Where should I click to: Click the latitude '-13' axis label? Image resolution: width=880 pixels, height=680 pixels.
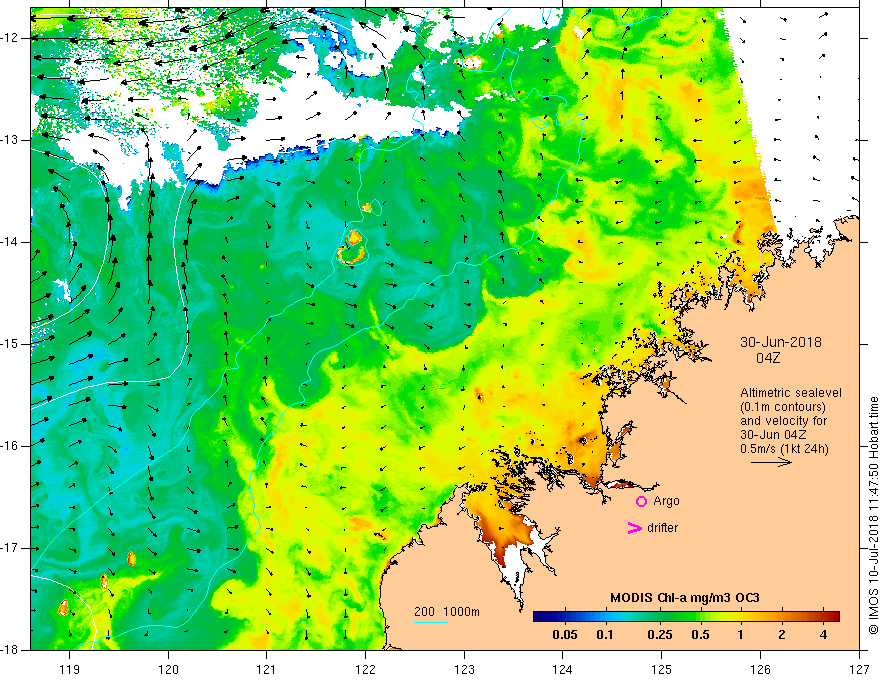[x=11, y=140]
